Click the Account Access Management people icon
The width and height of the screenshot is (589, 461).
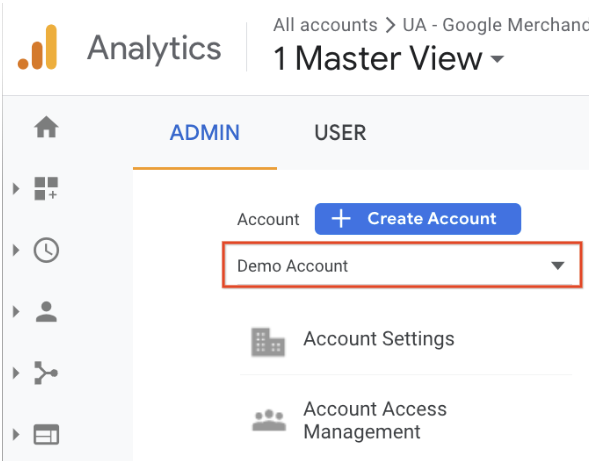point(269,420)
